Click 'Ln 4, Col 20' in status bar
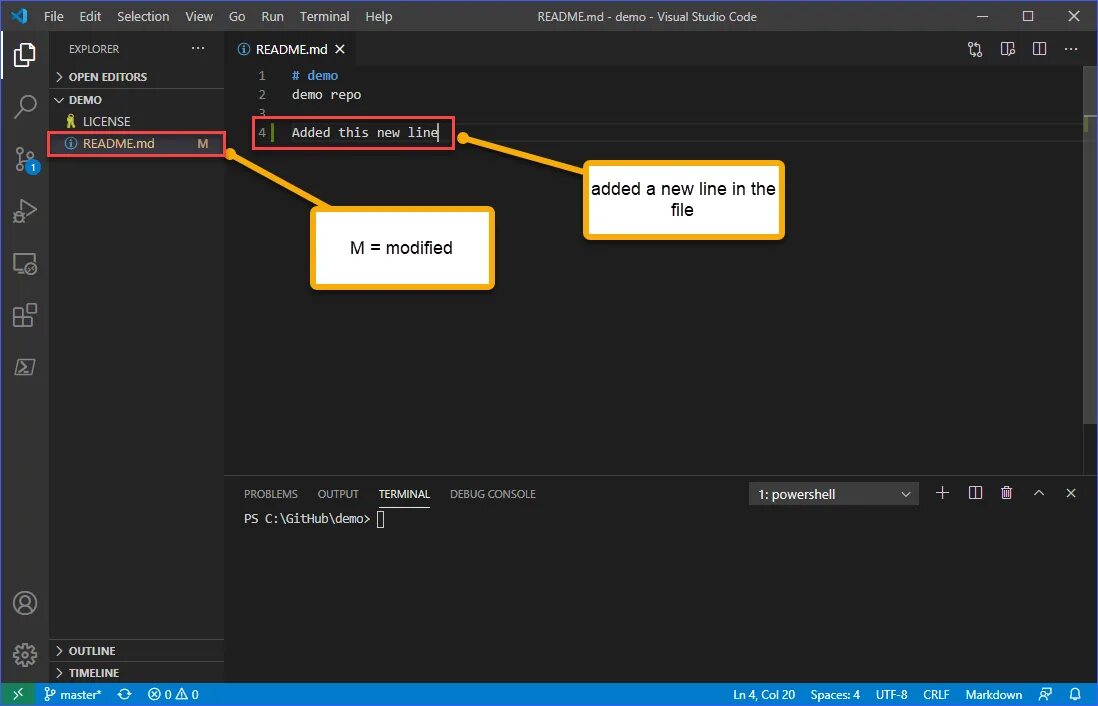Viewport: 1098px width, 706px height. click(764, 694)
